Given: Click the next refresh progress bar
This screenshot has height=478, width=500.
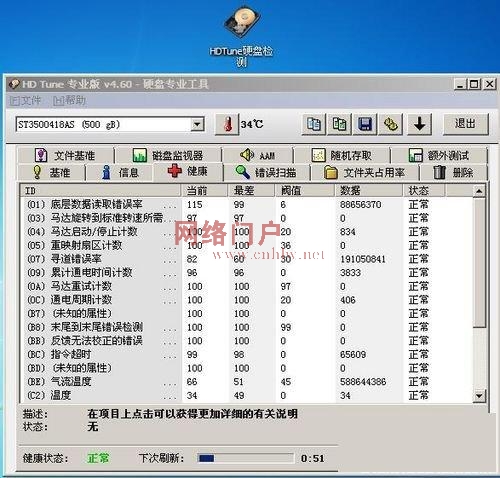Looking at the screenshot, I should click(246, 458).
